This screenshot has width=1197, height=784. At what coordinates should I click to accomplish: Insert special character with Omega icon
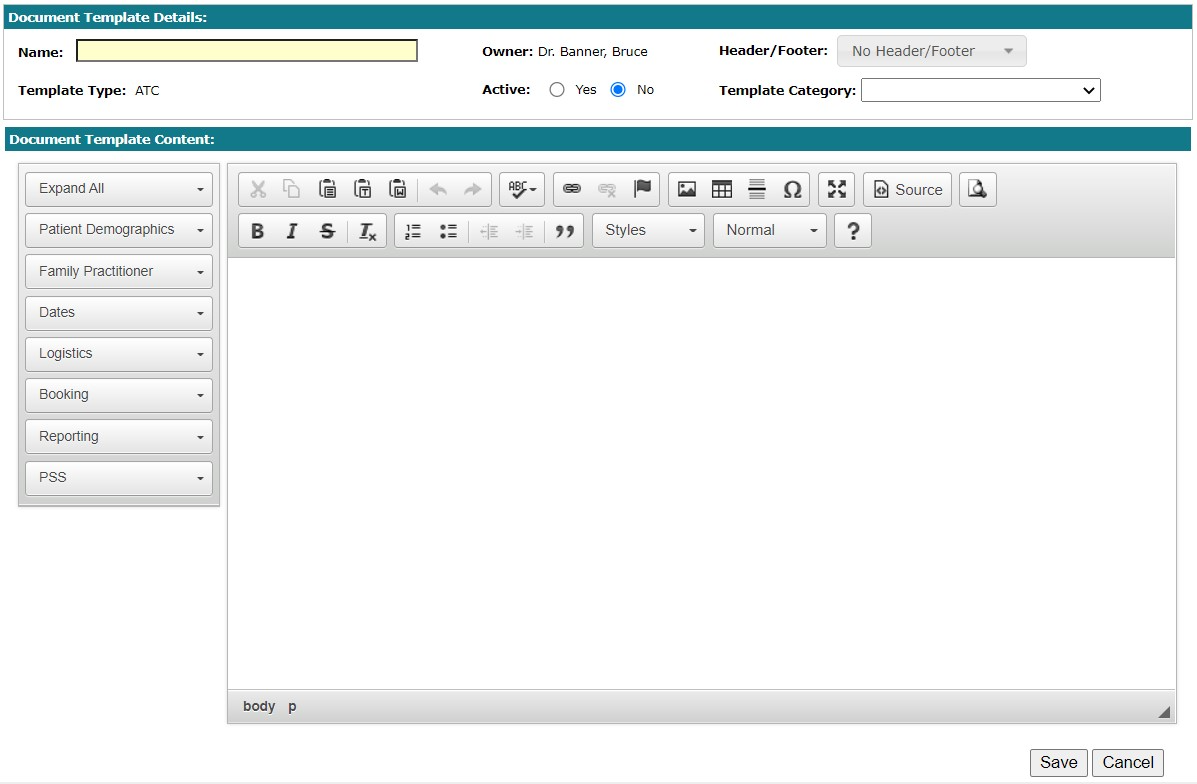pyautogui.click(x=792, y=189)
